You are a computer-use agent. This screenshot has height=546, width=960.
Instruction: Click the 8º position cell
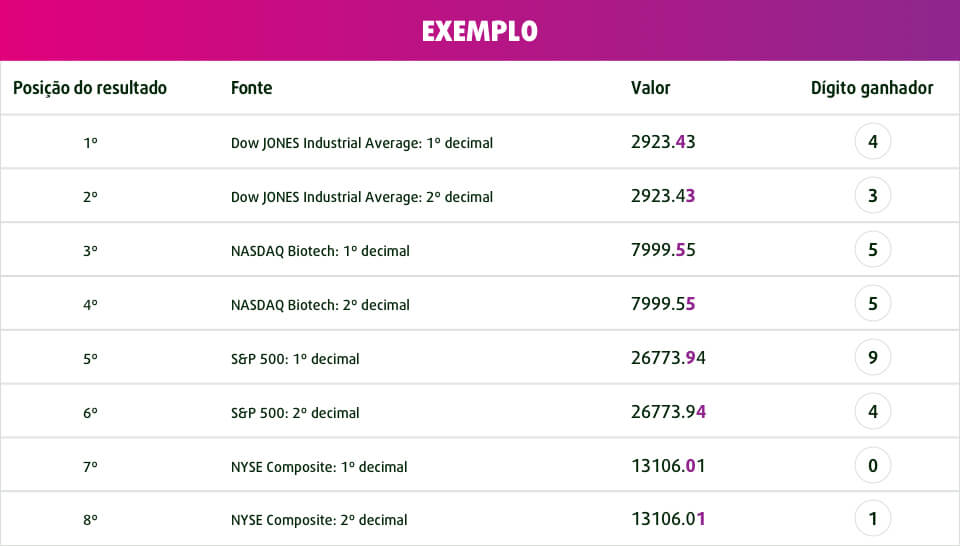tap(90, 520)
